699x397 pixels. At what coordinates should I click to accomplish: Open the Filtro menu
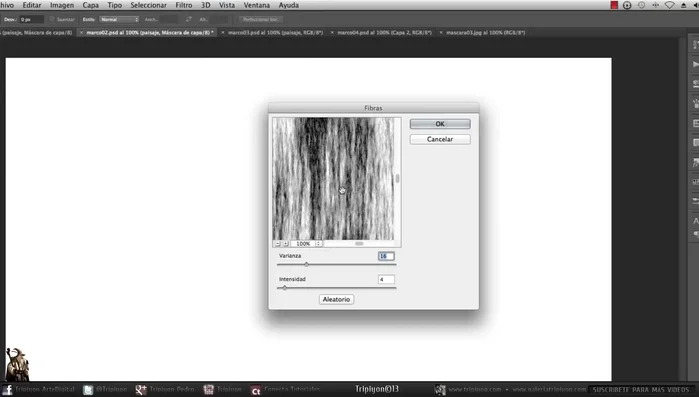pos(184,5)
